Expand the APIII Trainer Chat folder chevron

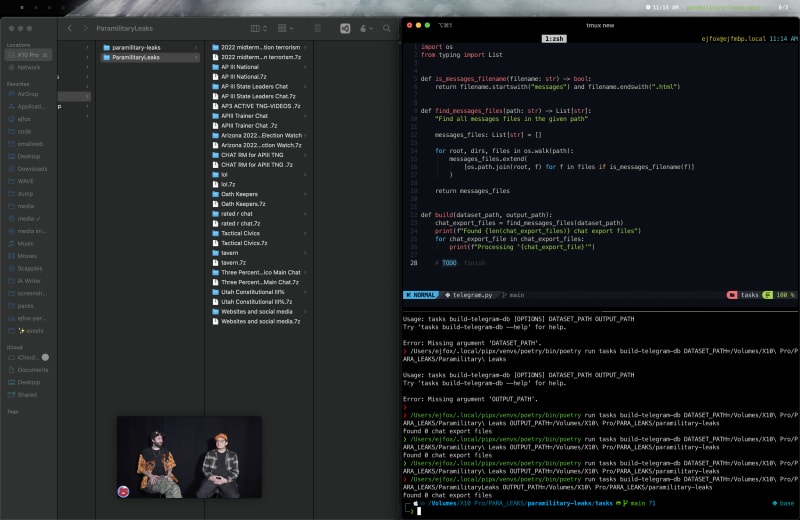pos(305,116)
